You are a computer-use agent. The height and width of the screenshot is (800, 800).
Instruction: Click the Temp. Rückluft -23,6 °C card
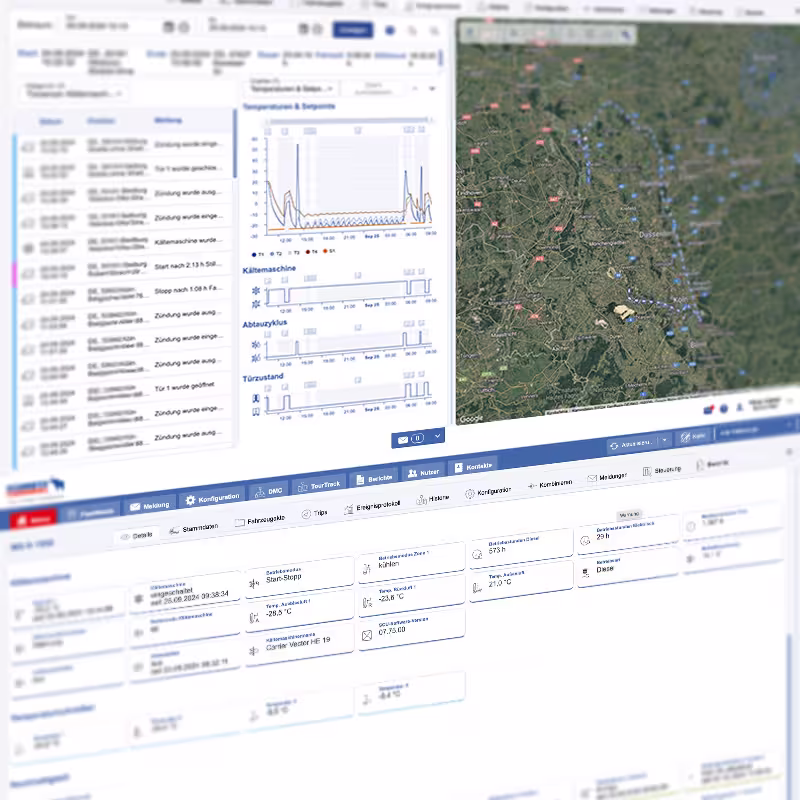[411, 594]
